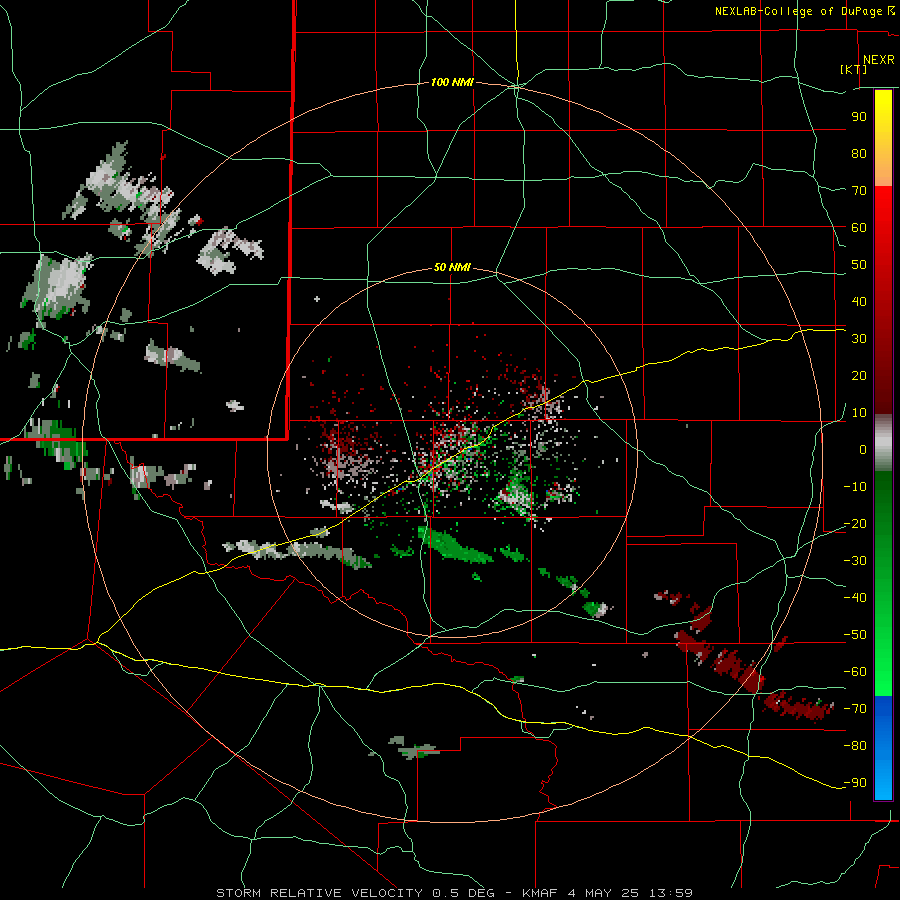The width and height of the screenshot is (900, 900).
Task: Click the "[KT]" units label
Action: 854,69
